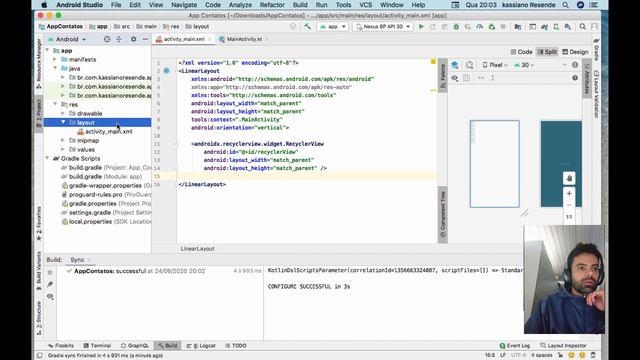
Task: Expand the mipmap folder
Action: pyautogui.click(x=63, y=140)
